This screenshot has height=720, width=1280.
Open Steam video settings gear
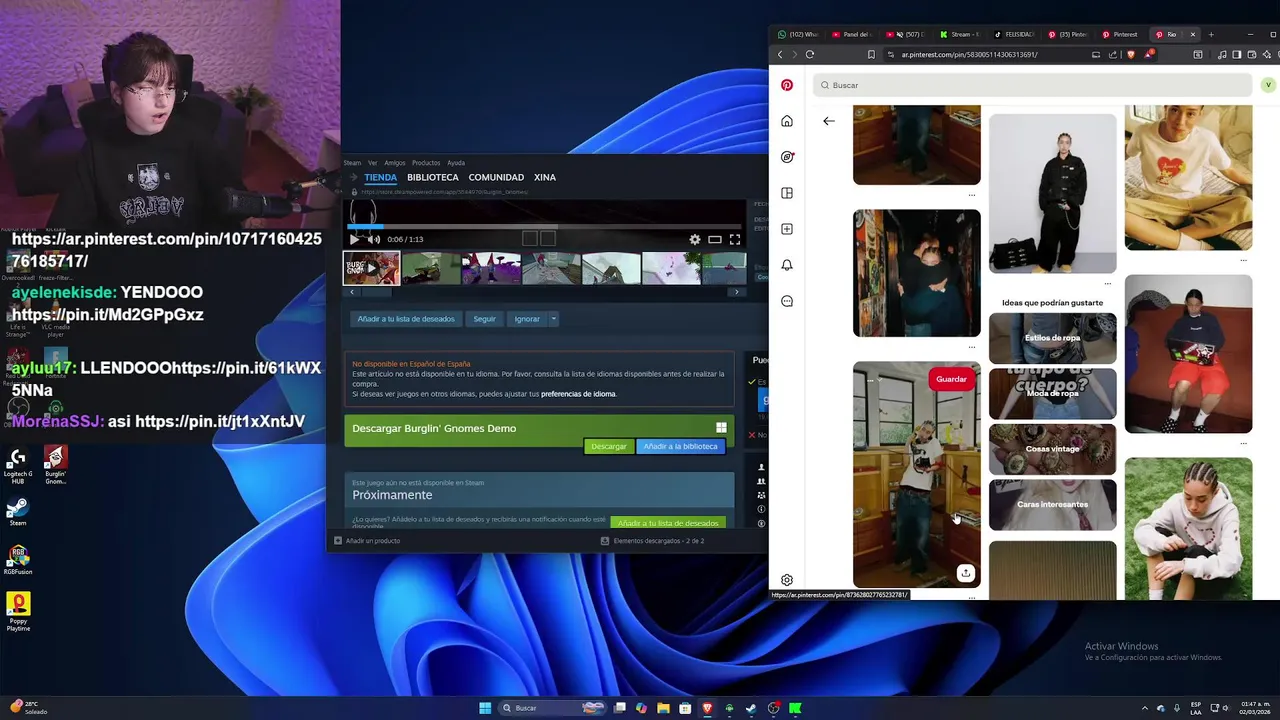click(695, 239)
